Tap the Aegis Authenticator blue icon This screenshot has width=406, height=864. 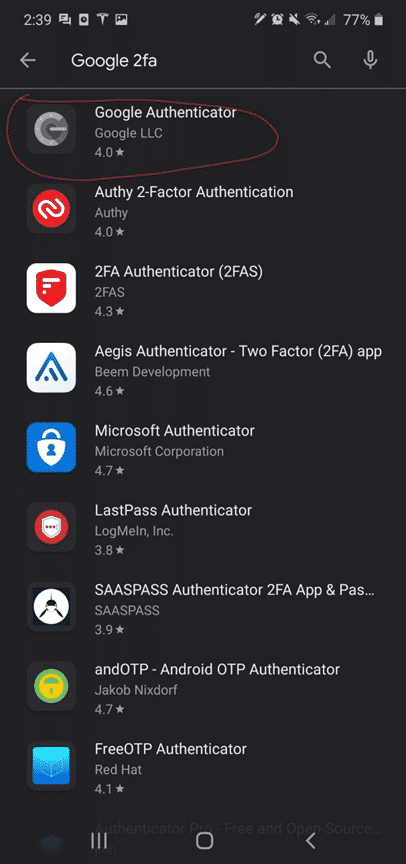tap(51, 368)
